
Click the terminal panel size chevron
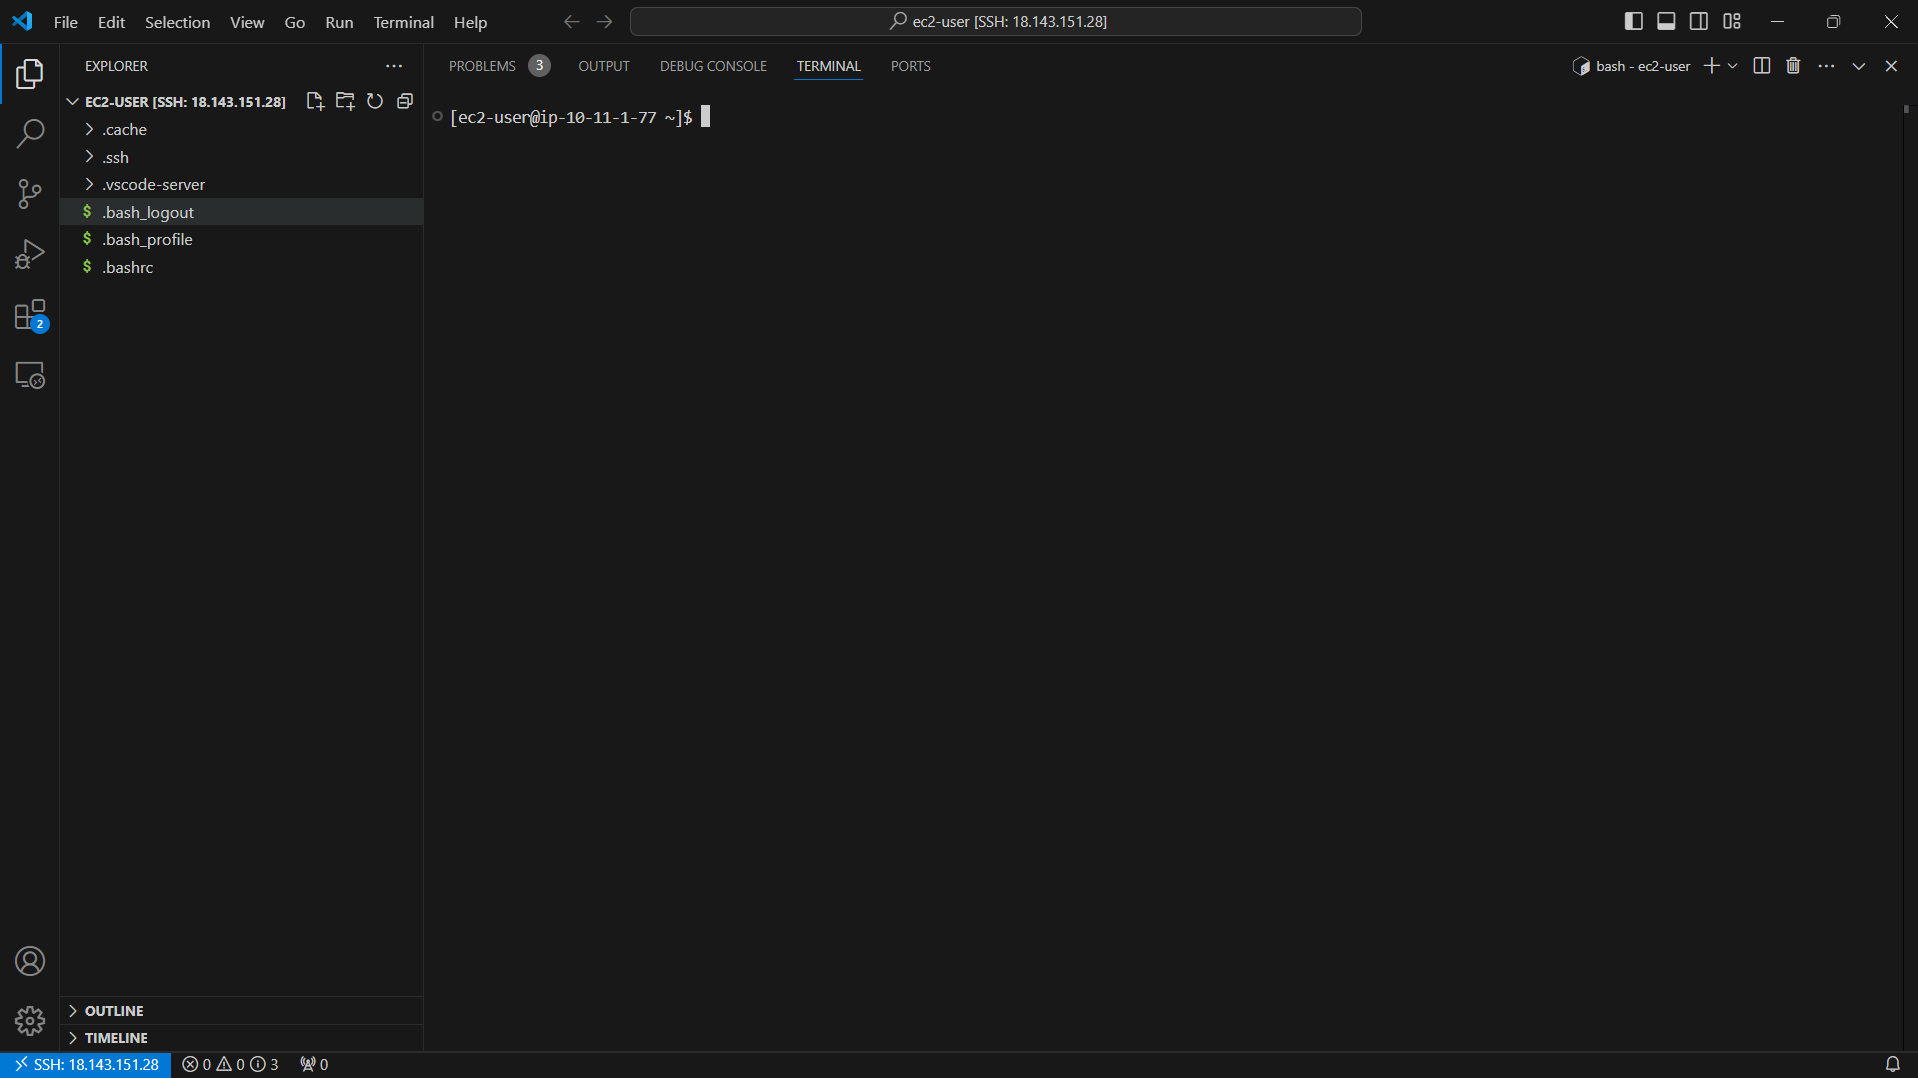click(1859, 66)
